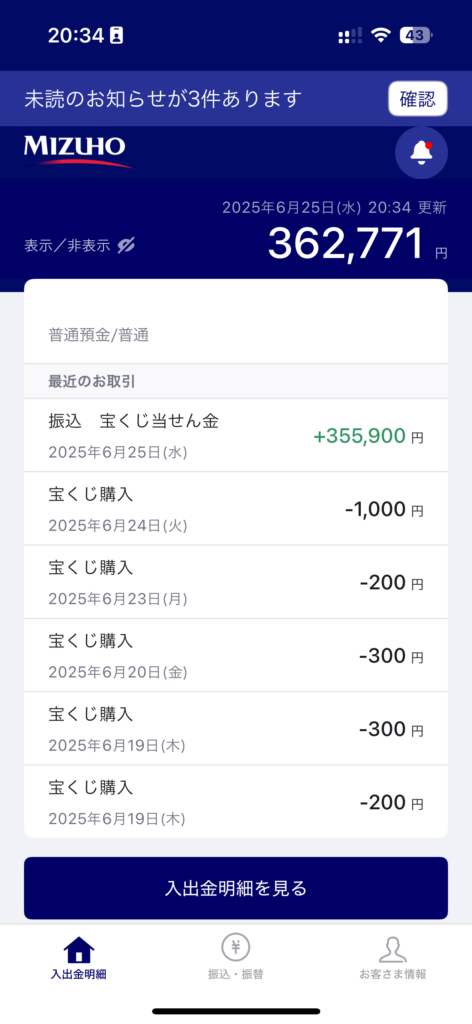Tap the battery indicator
The width and height of the screenshot is (472, 1024).
[416, 35]
